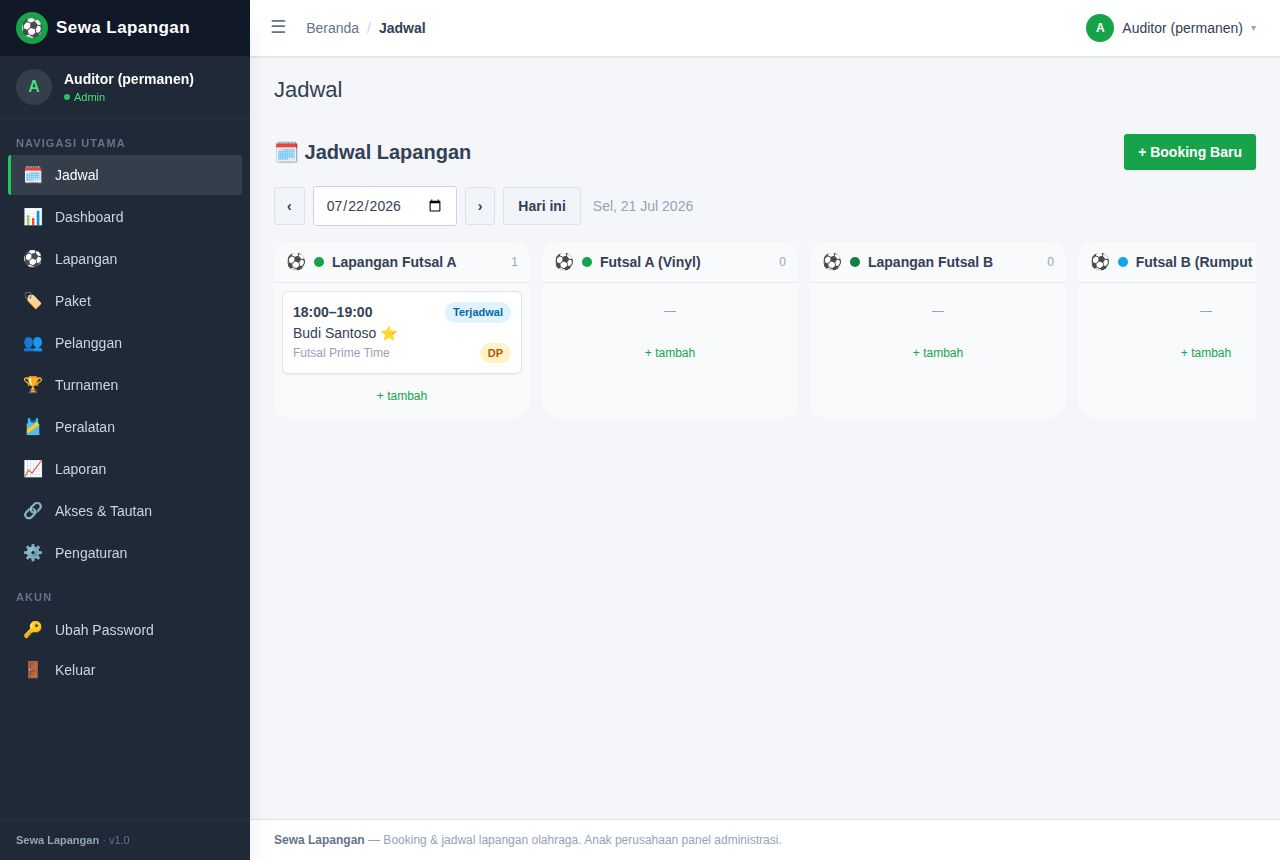The height and width of the screenshot is (860, 1280).
Task: Click the Sewa Lapangan soccer ball logo
Action: pyautogui.click(x=32, y=28)
